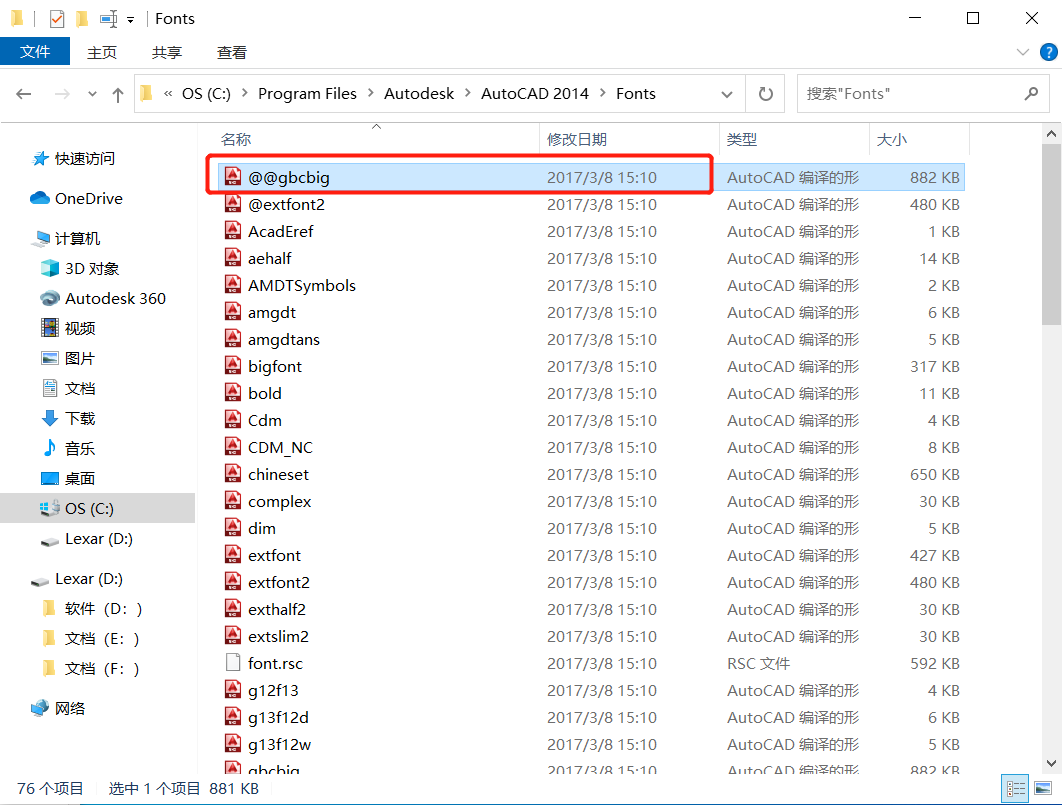1062x805 pixels.
Task: Refresh the Fonts folder
Action: [765, 93]
